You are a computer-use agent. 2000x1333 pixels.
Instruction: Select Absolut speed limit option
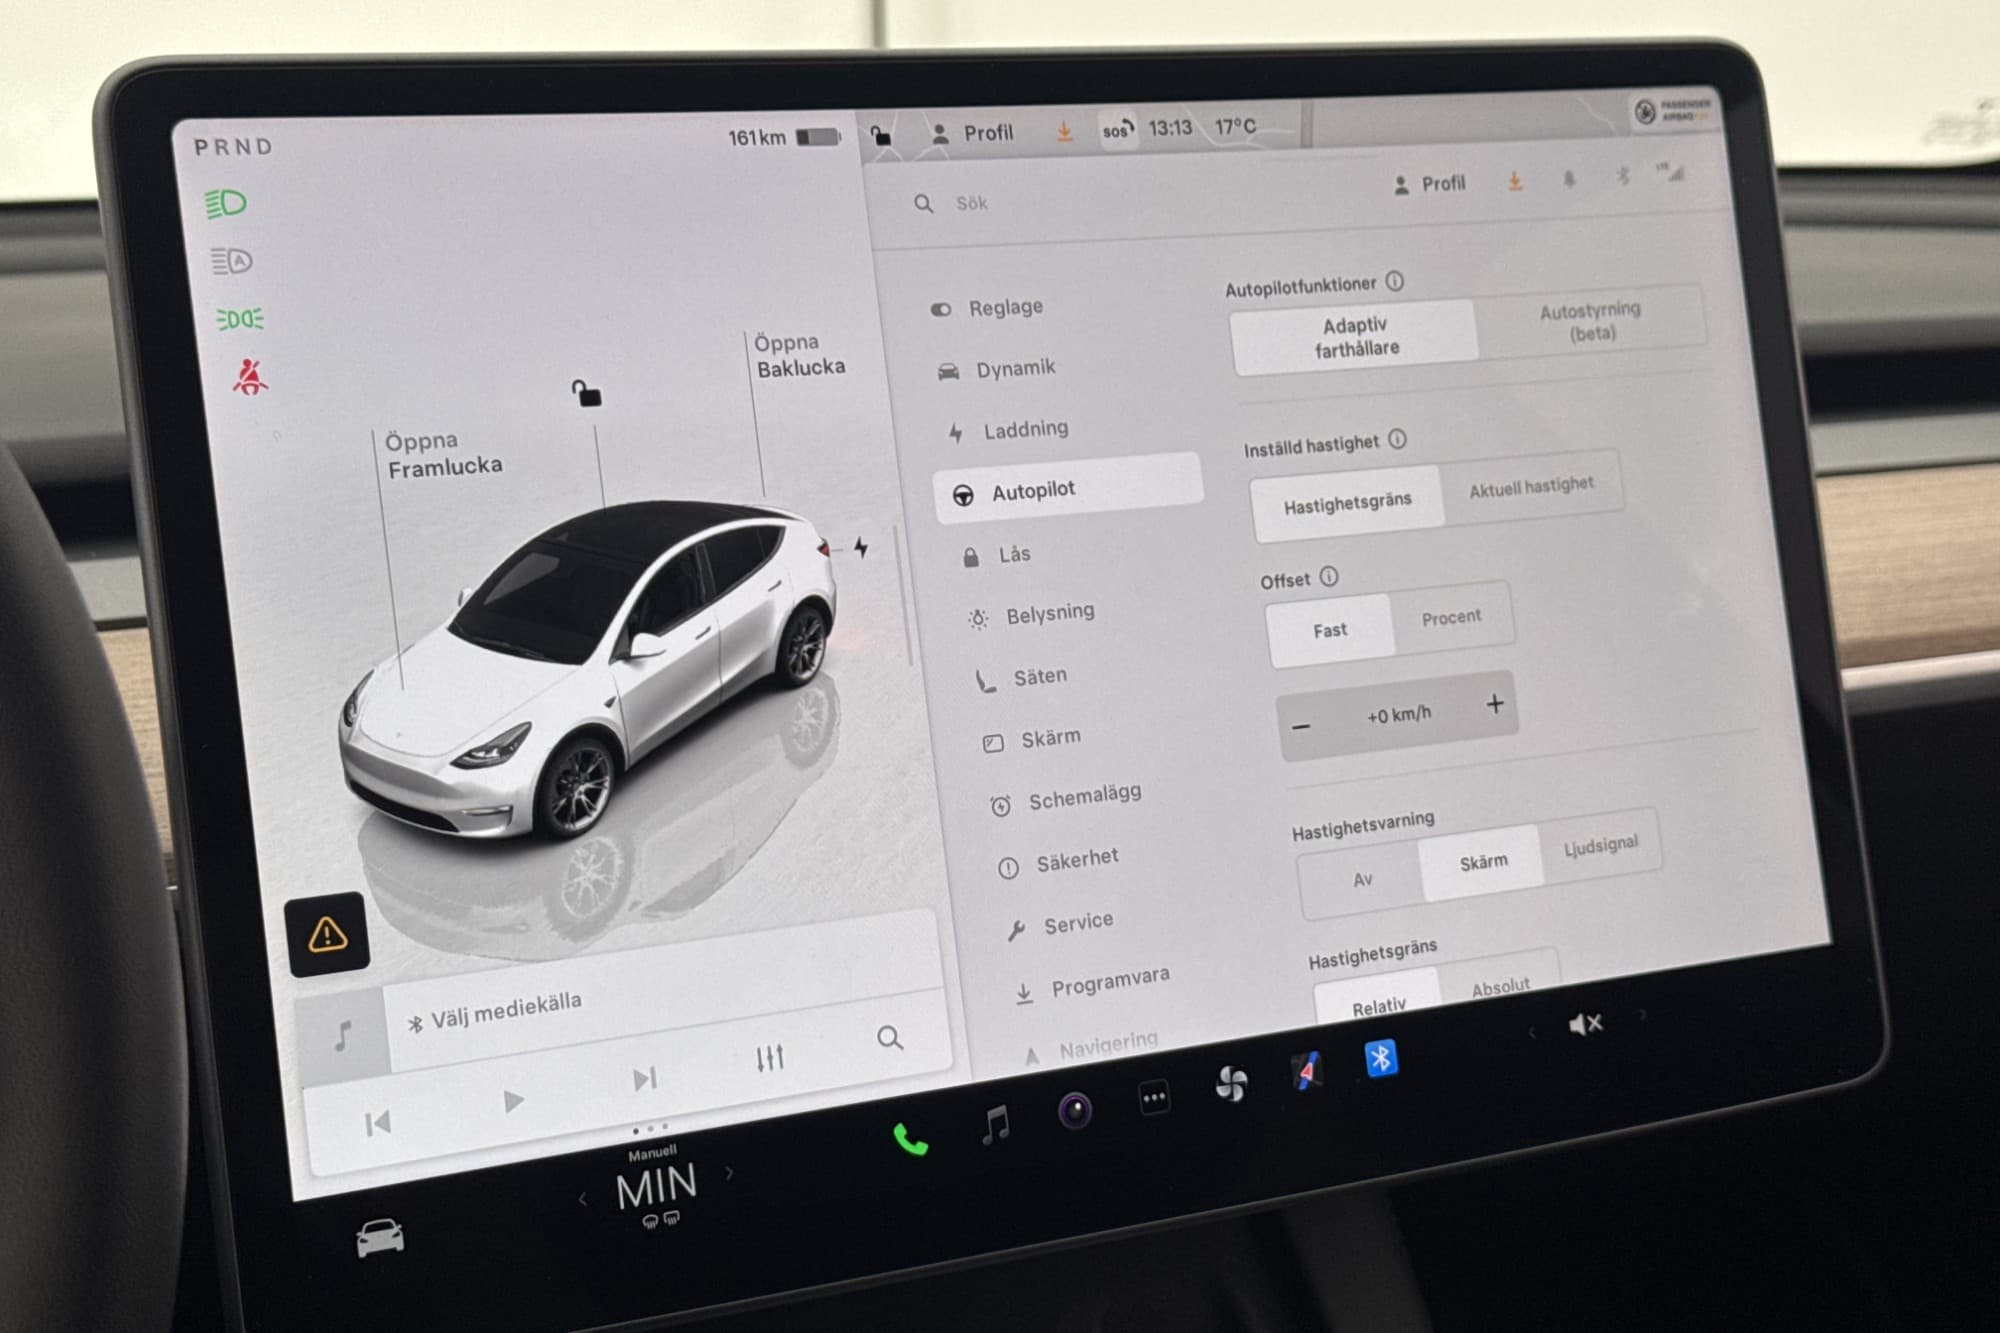click(x=1500, y=987)
